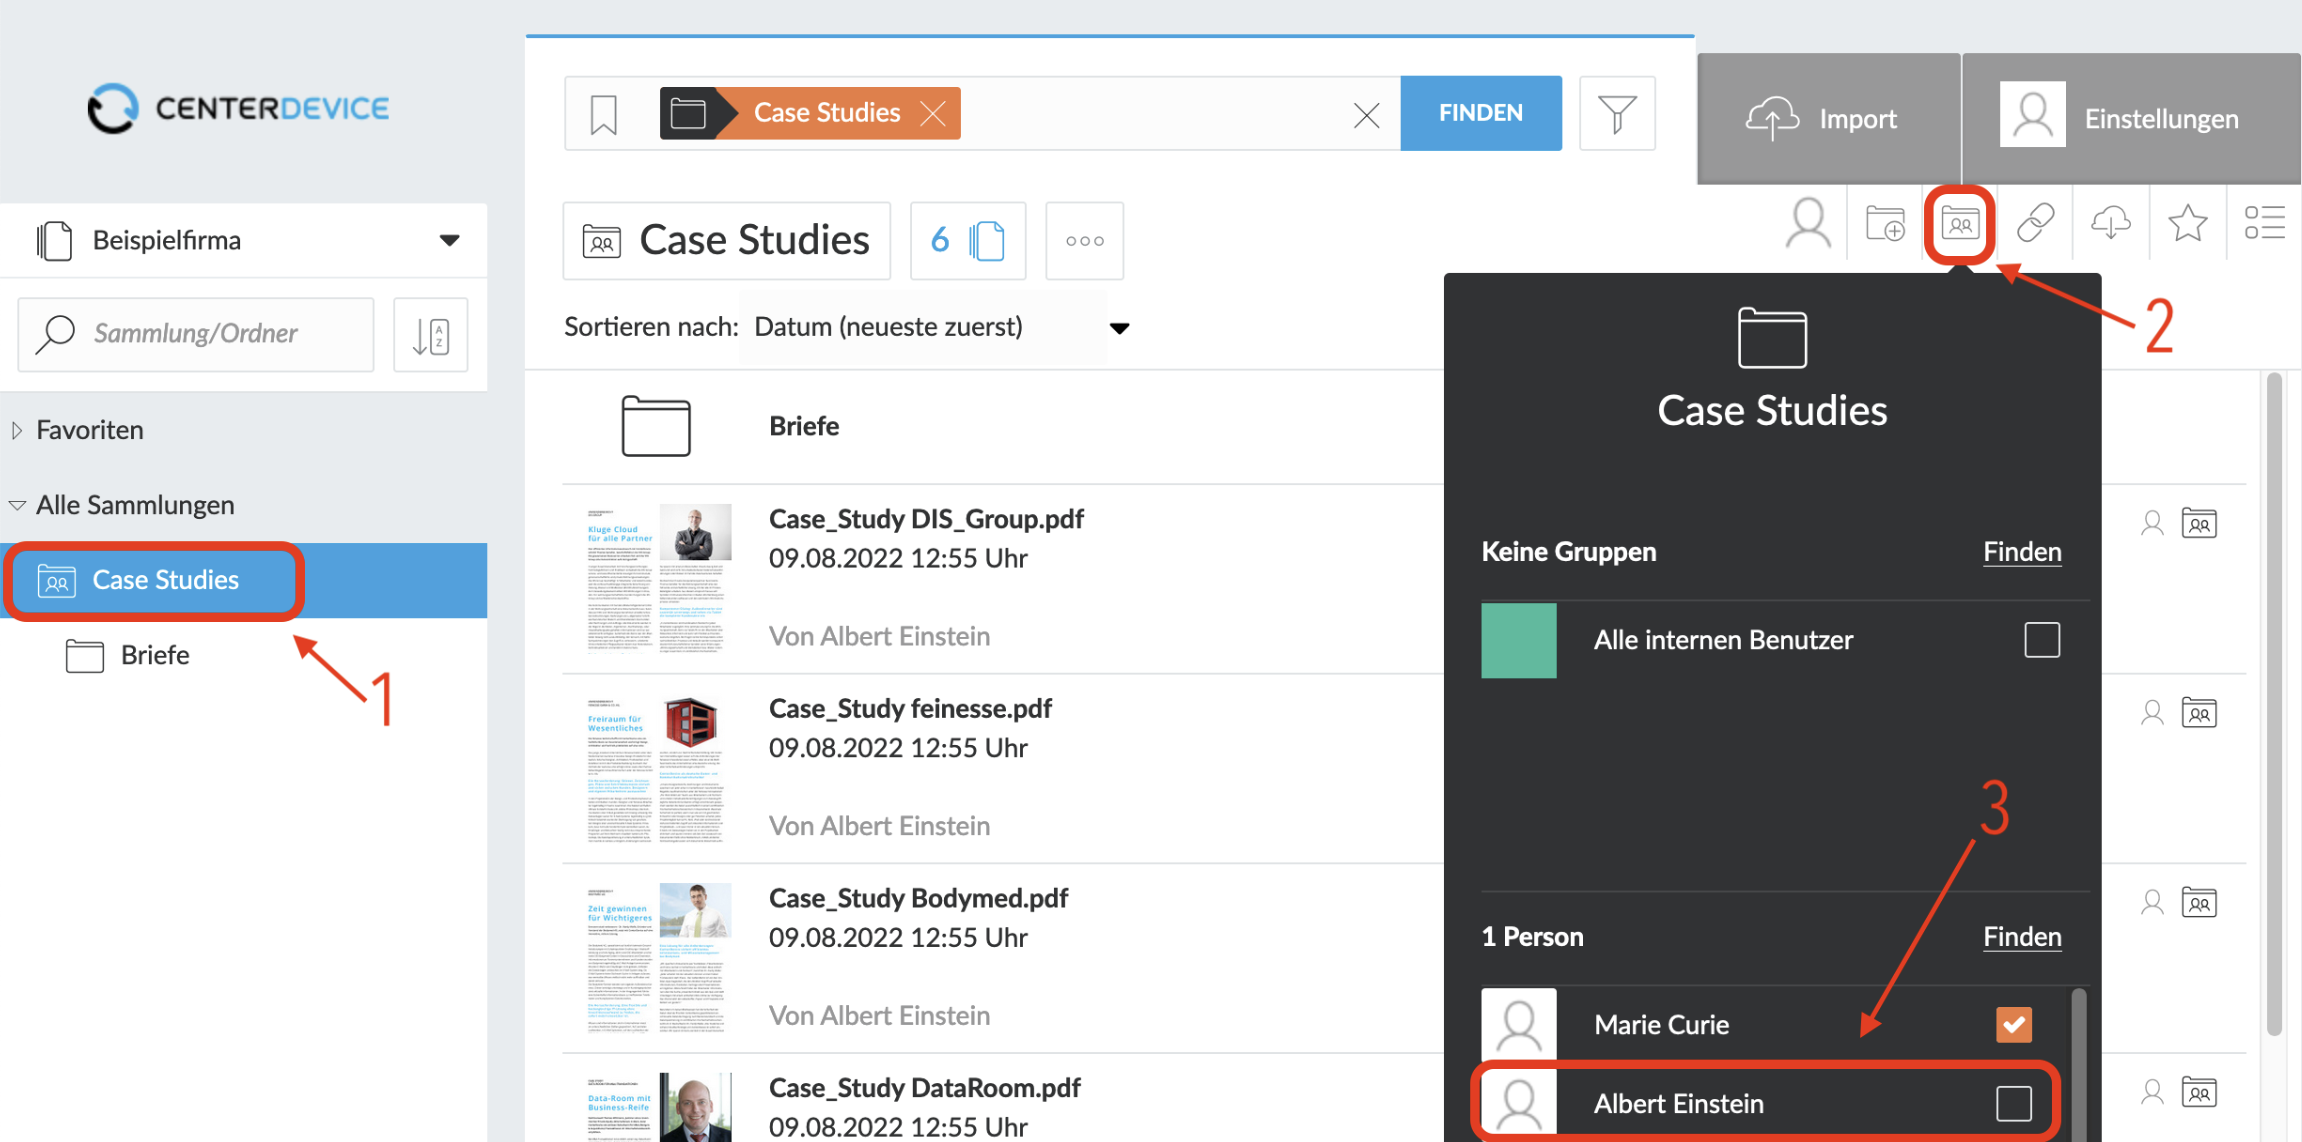Uncheck the Marie Curie checkbox
Image resolution: width=2302 pixels, height=1142 pixels.
click(x=2014, y=1024)
